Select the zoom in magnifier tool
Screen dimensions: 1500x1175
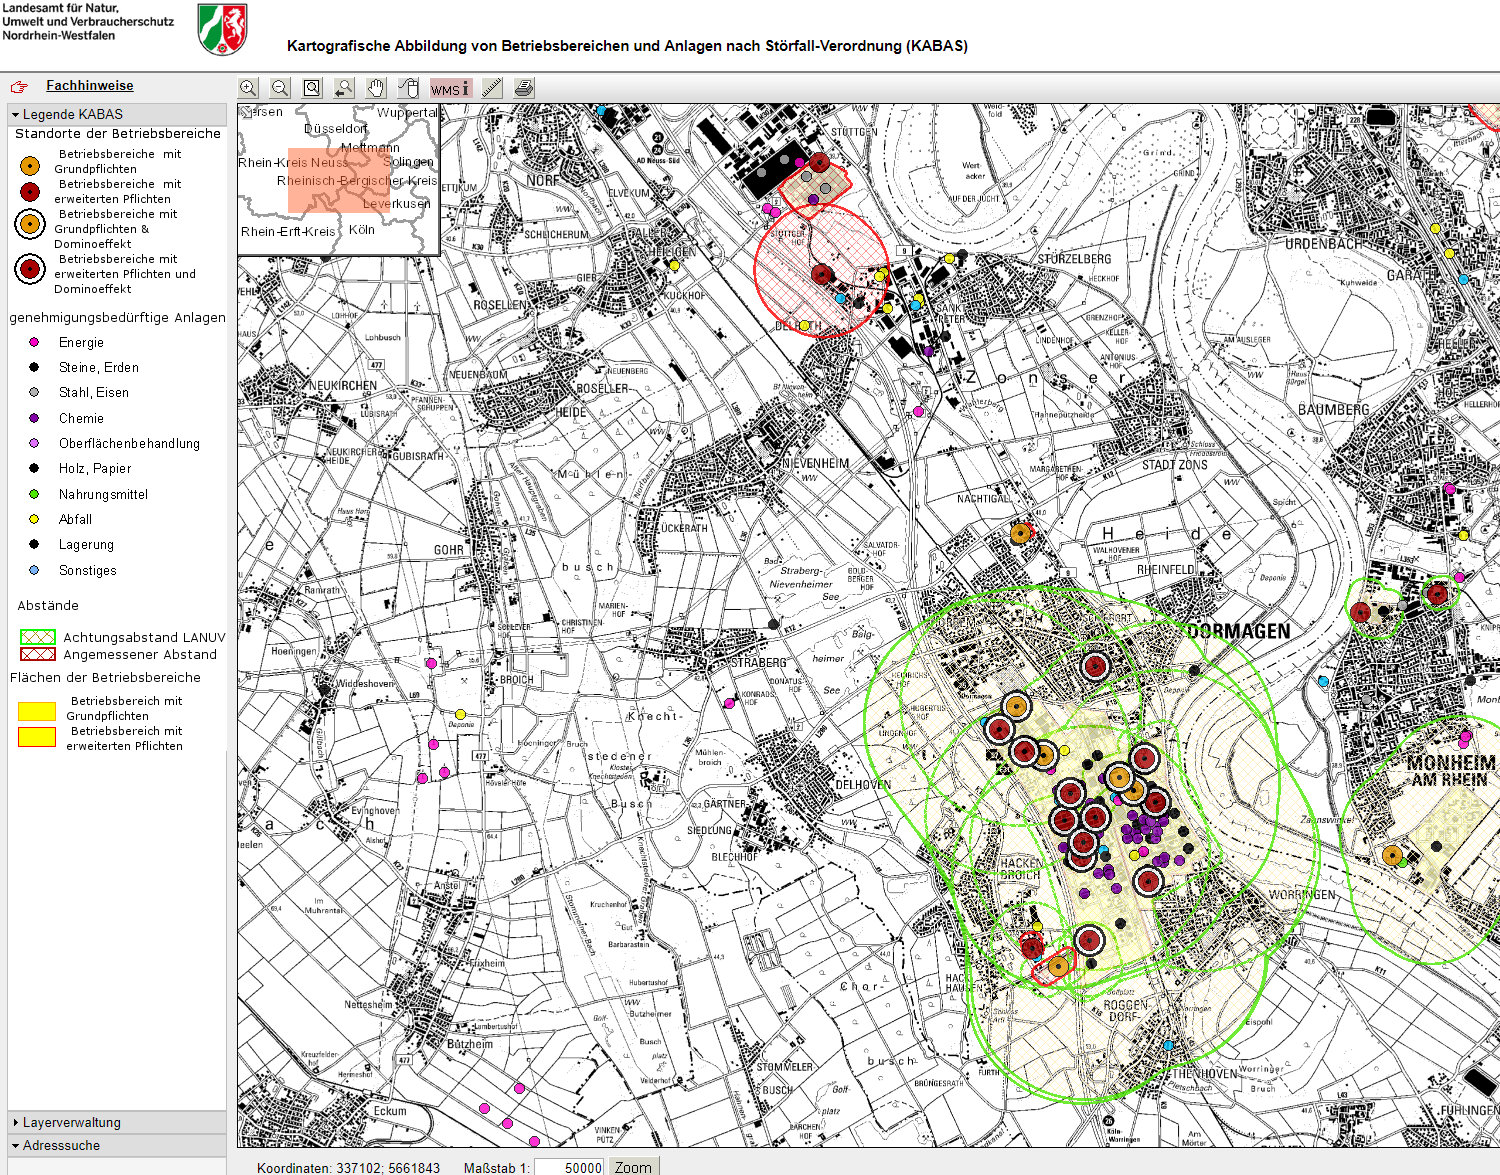click(249, 88)
